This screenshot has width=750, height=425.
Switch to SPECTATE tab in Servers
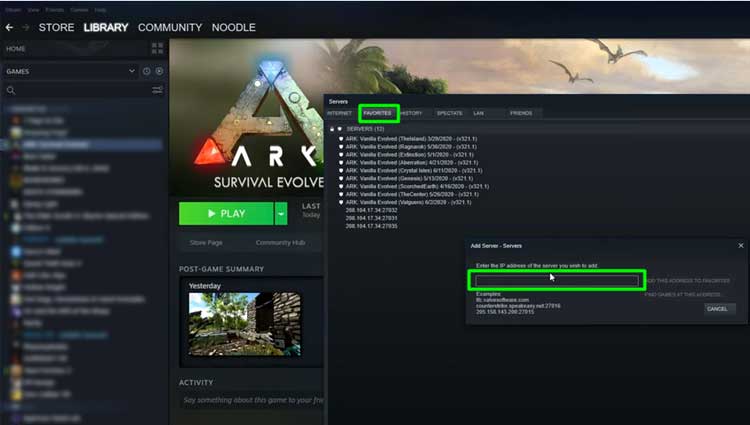pyautogui.click(x=450, y=113)
